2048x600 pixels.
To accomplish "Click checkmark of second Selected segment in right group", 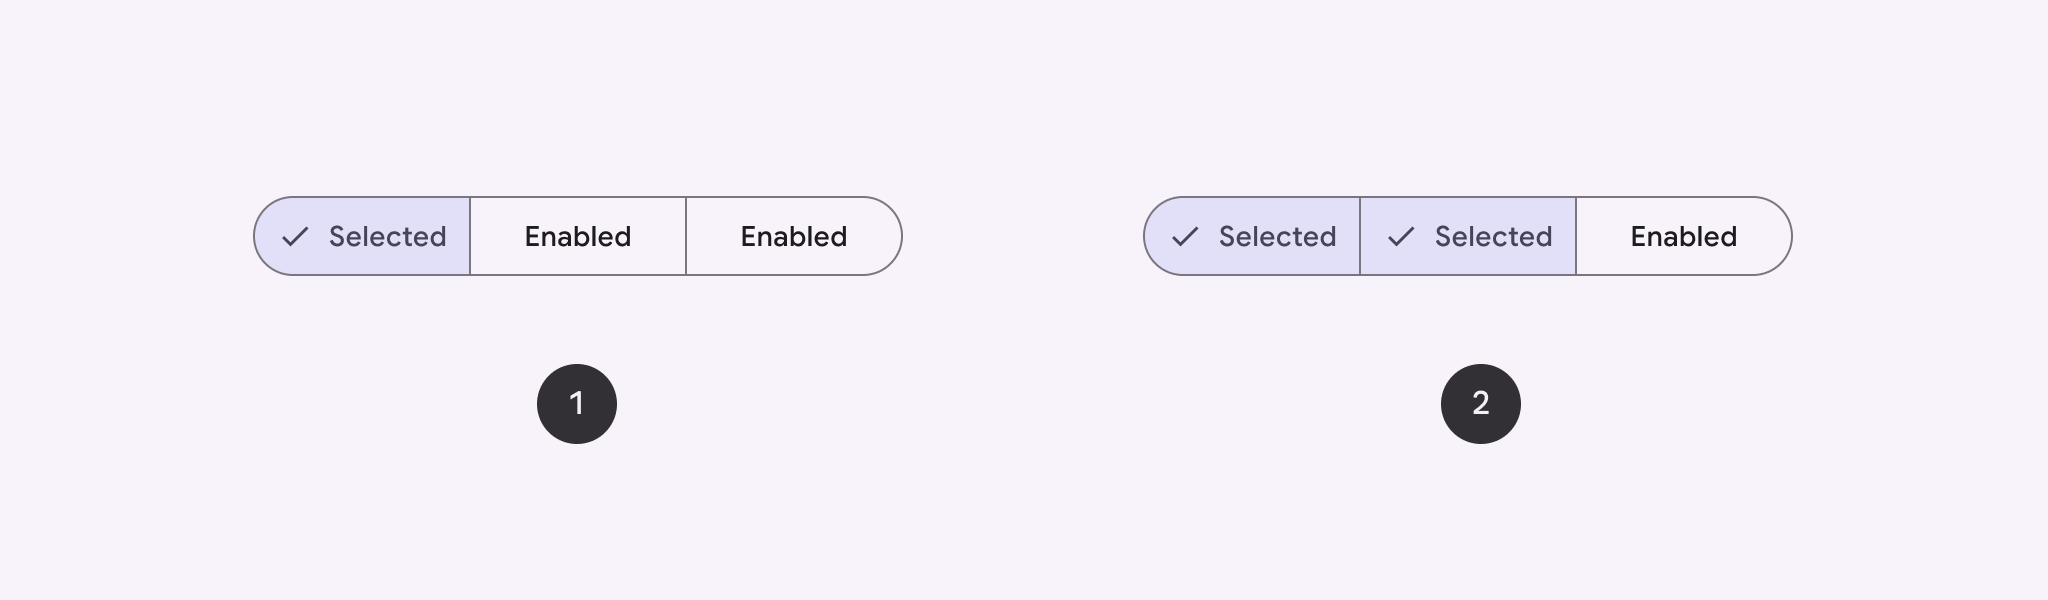I will [1401, 237].
